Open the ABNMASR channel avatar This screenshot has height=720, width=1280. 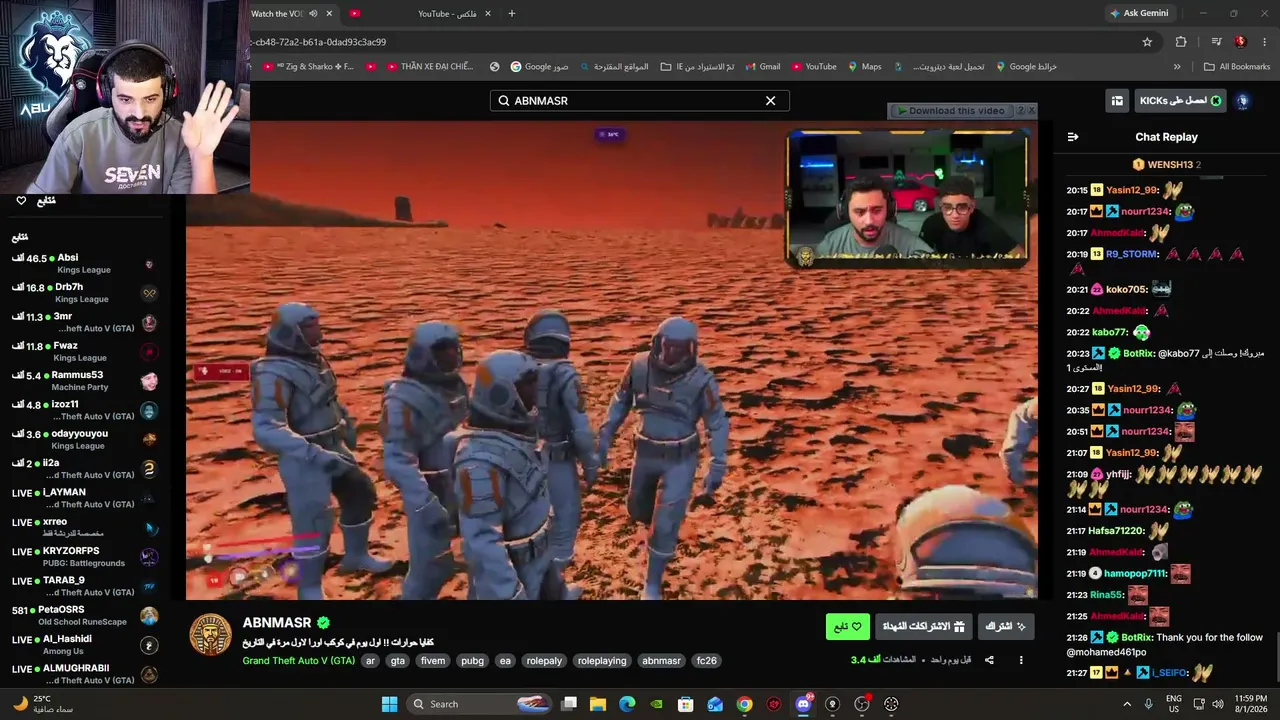pyautogui.click(x=210, y=635)
